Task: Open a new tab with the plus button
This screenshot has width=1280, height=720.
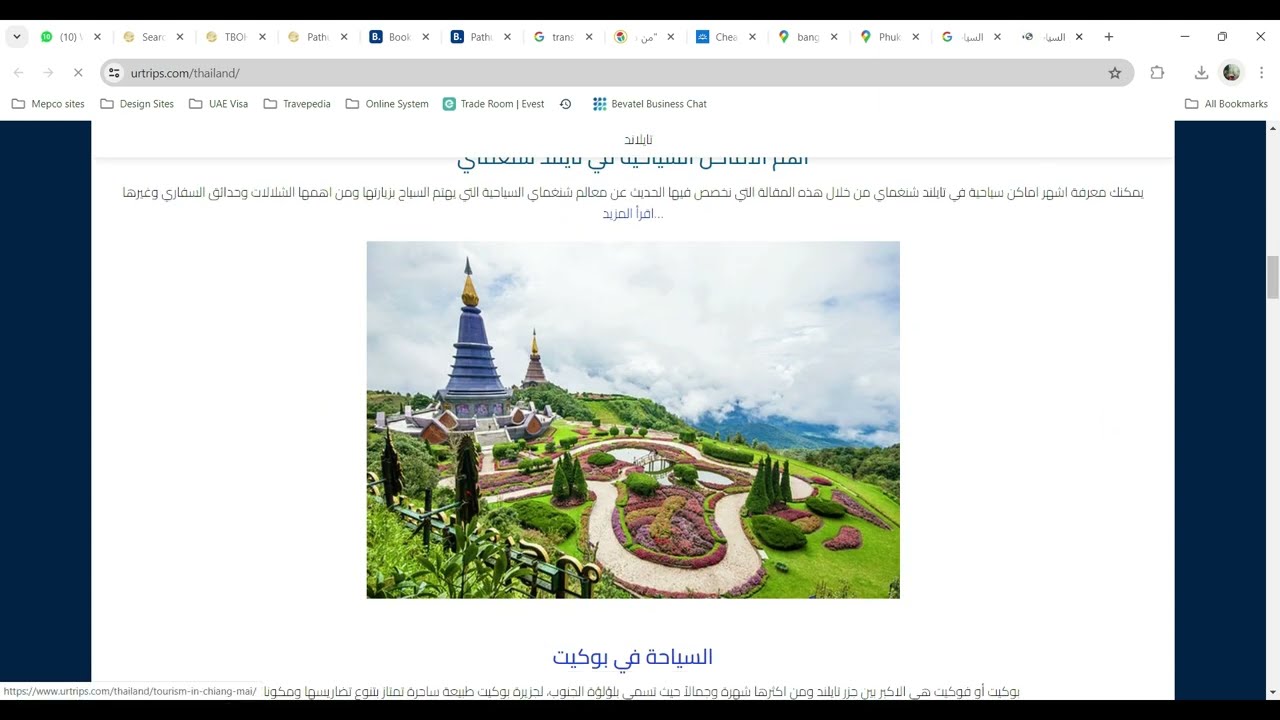Action: point(1108,37)
